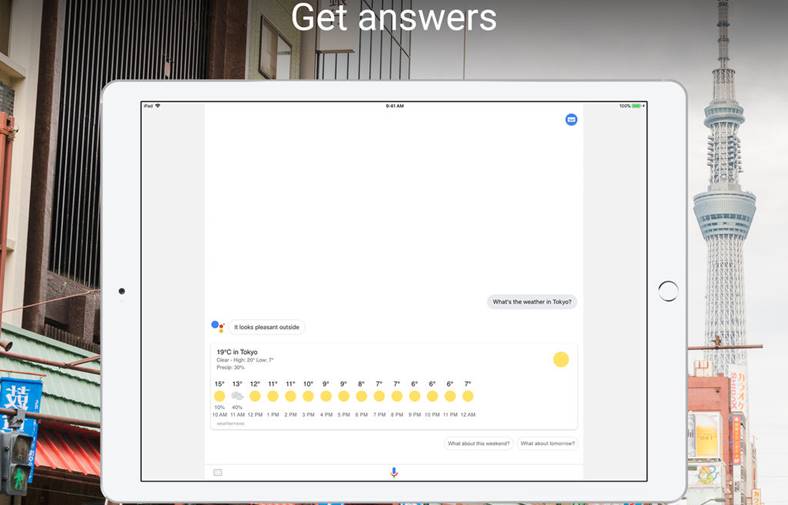Click the sun icon for 10 PM
The height and width of the screenshot is (505, 788).
coord(432,396)
